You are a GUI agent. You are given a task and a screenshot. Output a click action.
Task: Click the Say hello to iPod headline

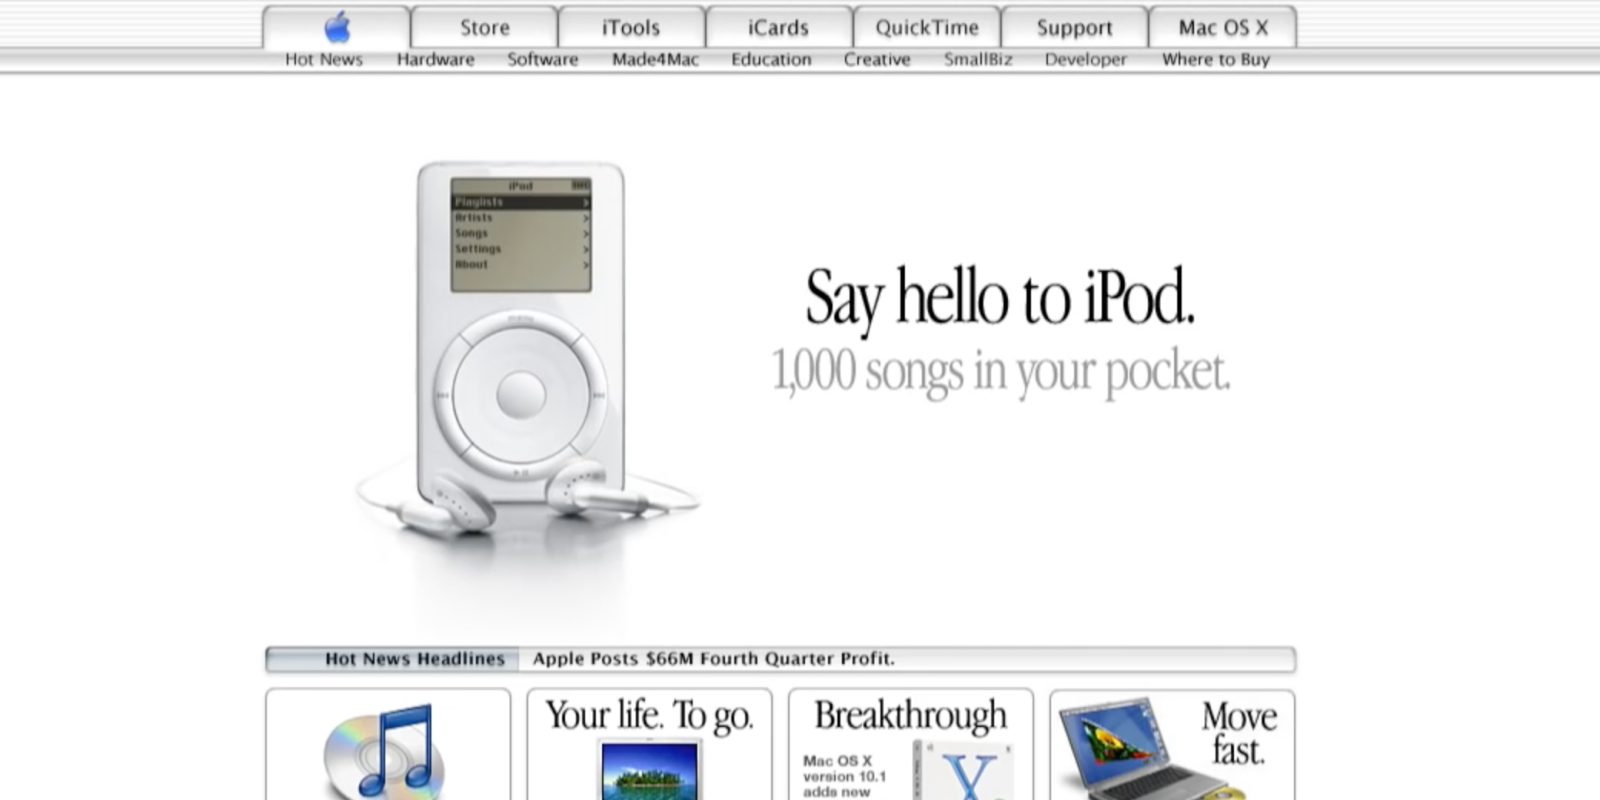[1000, 297]
